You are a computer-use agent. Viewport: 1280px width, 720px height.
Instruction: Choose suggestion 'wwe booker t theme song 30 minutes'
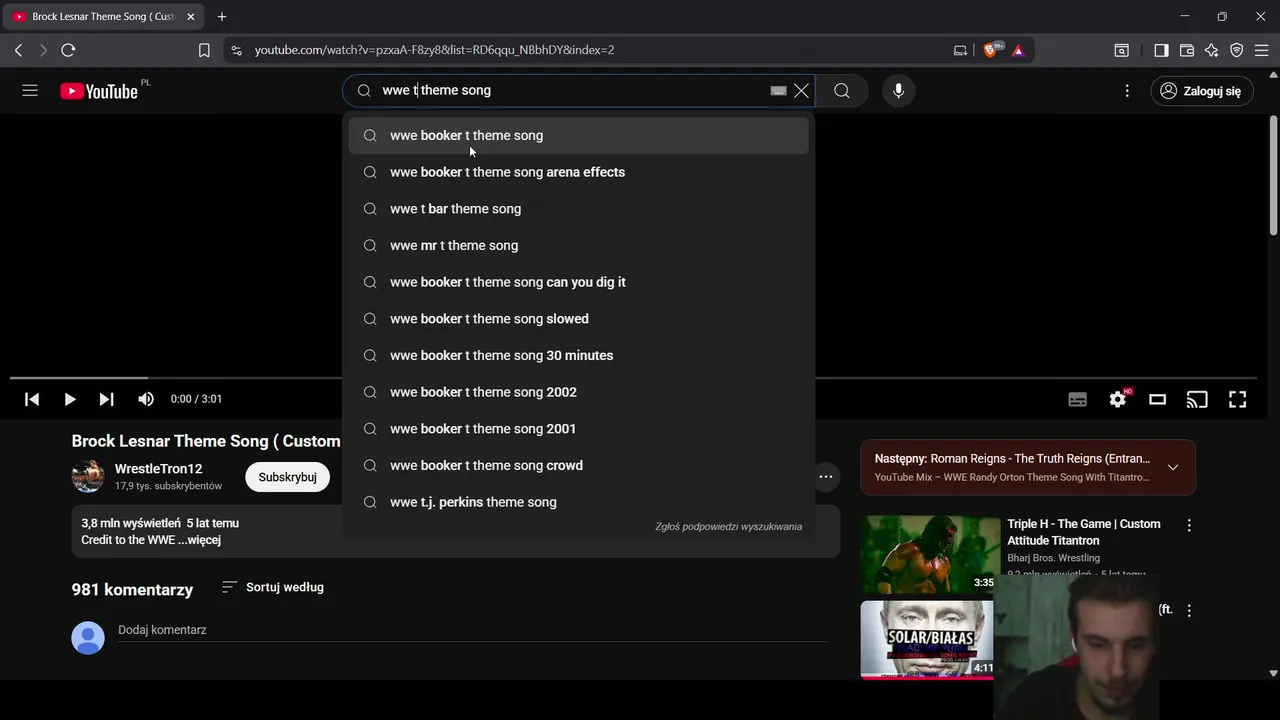pyautogui.click(x=578, y=355)
